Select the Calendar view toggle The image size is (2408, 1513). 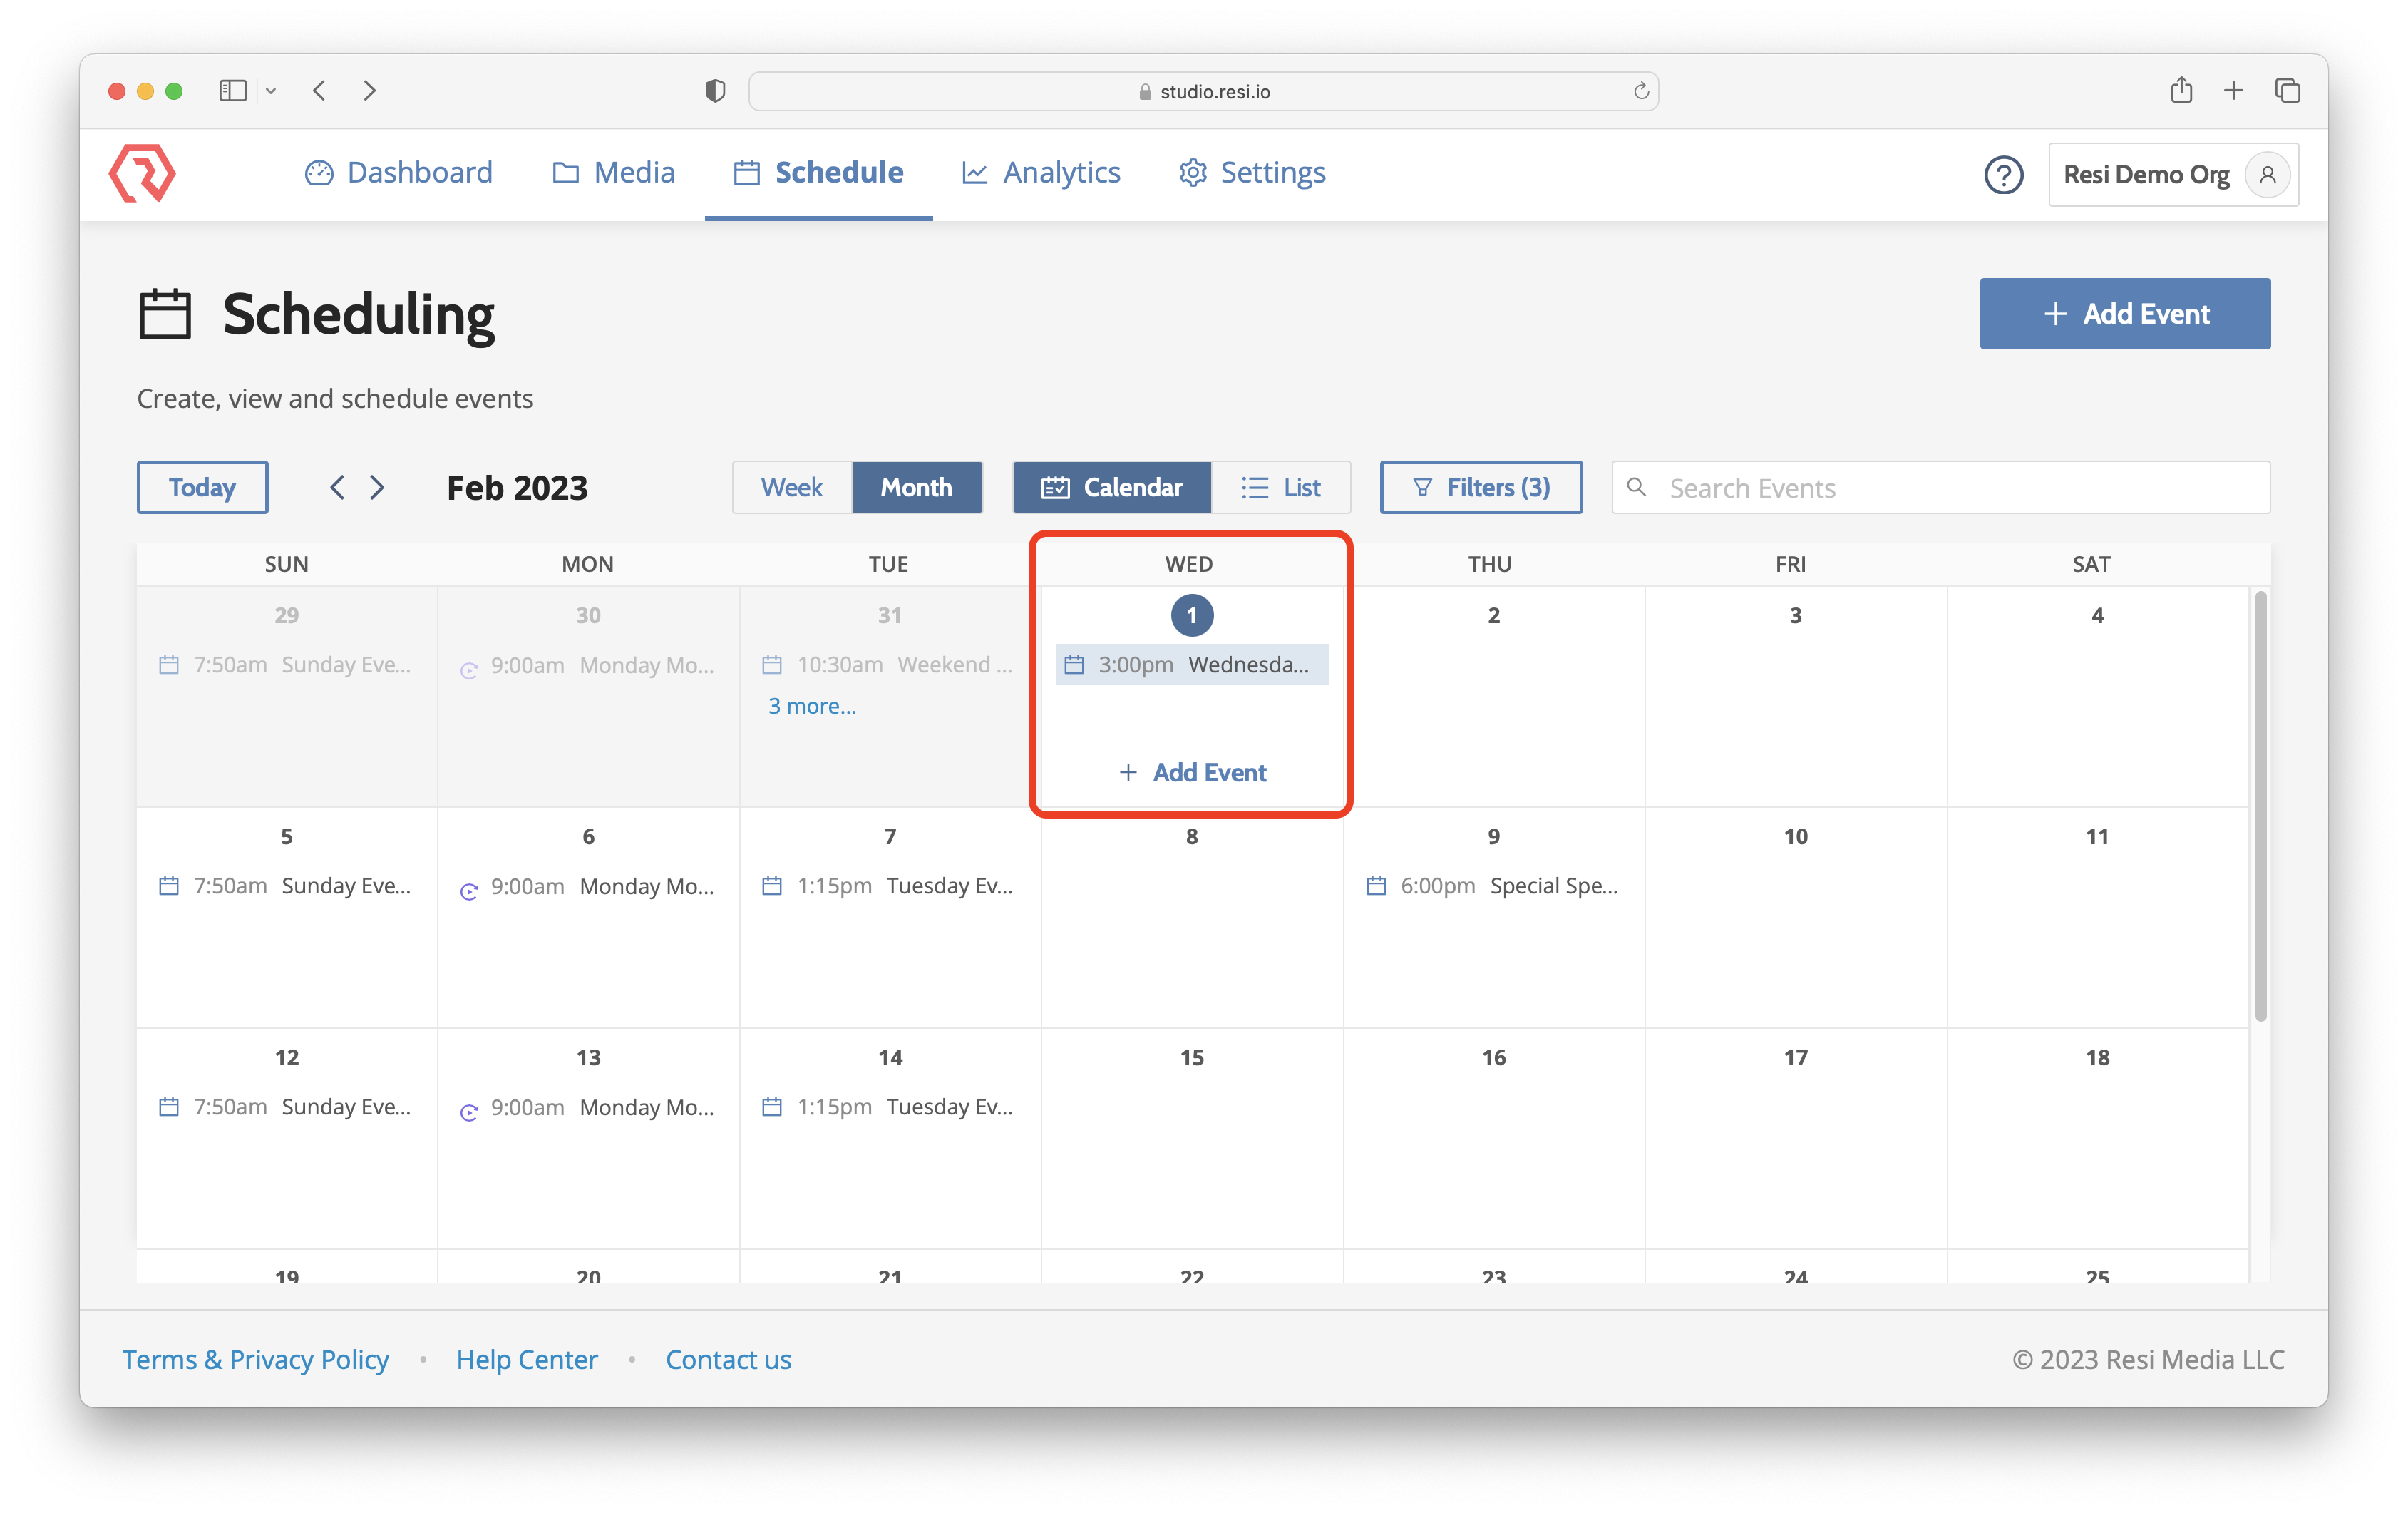pos(1112,487)
